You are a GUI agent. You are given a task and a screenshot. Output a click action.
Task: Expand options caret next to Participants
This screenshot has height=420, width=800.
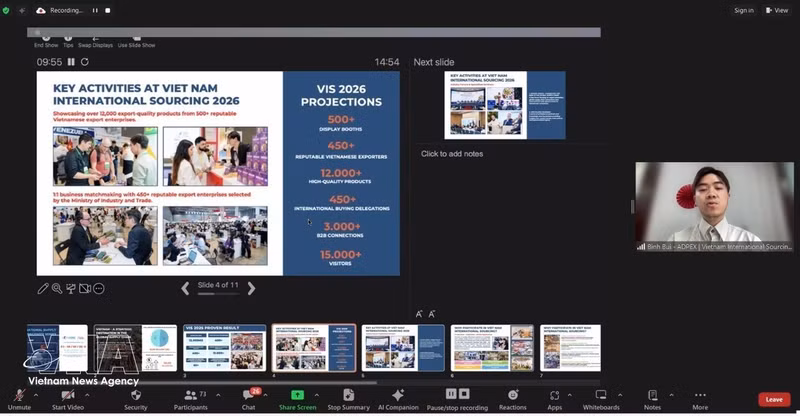(x=218, y=395)
